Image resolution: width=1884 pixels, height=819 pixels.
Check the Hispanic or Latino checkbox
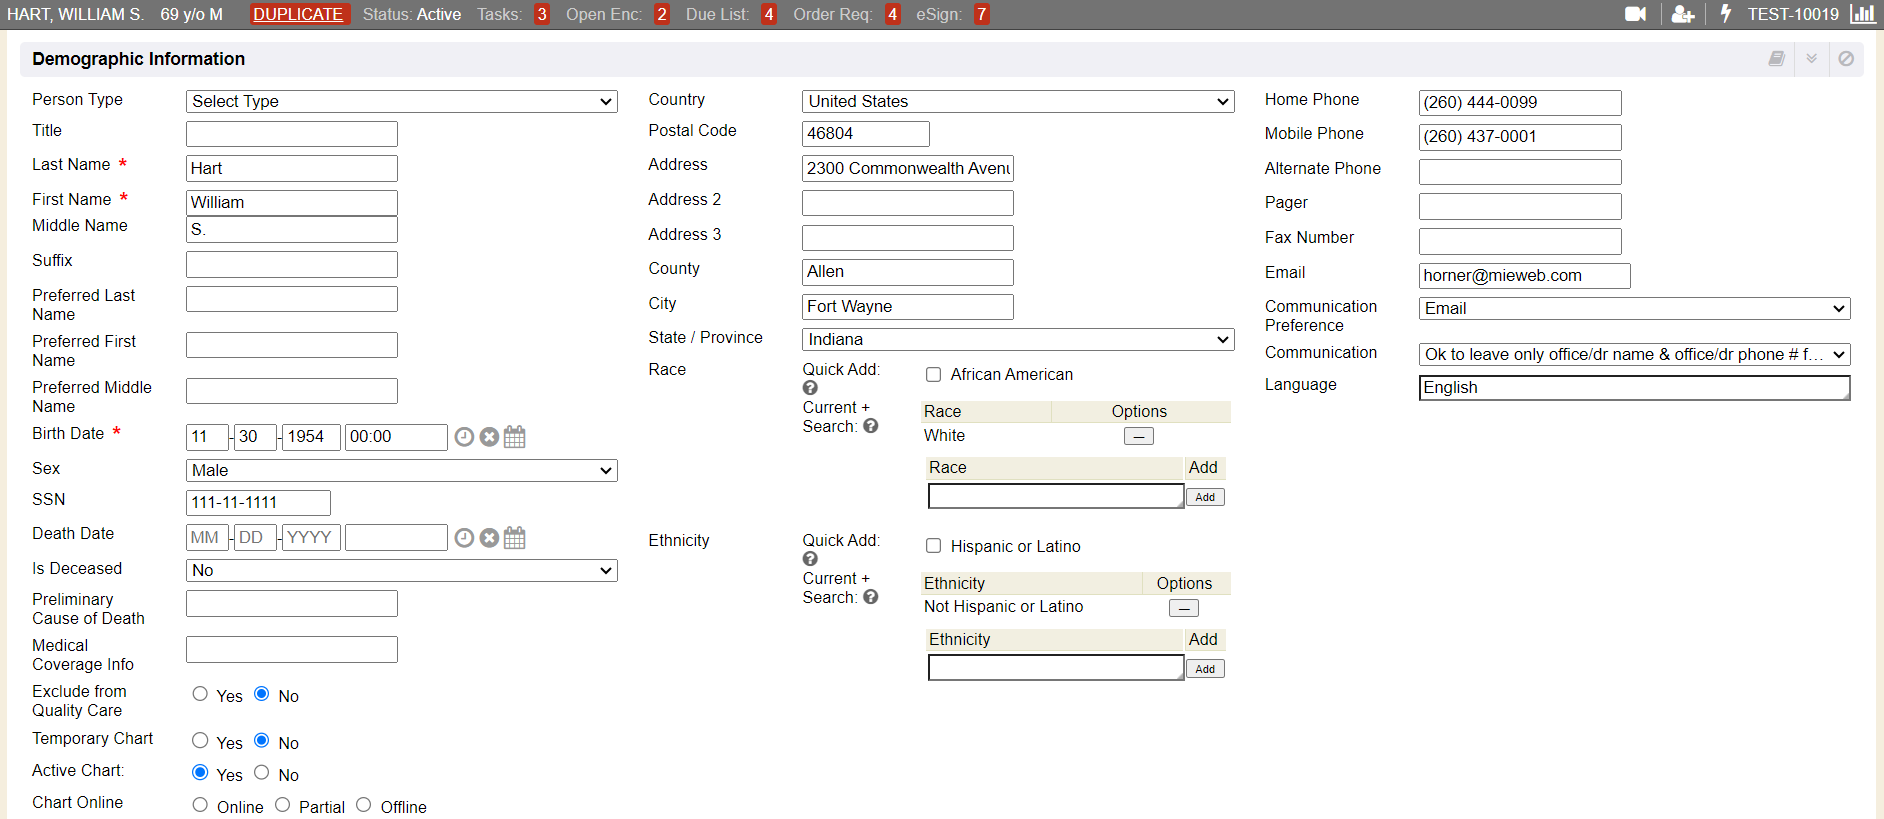(x=933, y=546)
